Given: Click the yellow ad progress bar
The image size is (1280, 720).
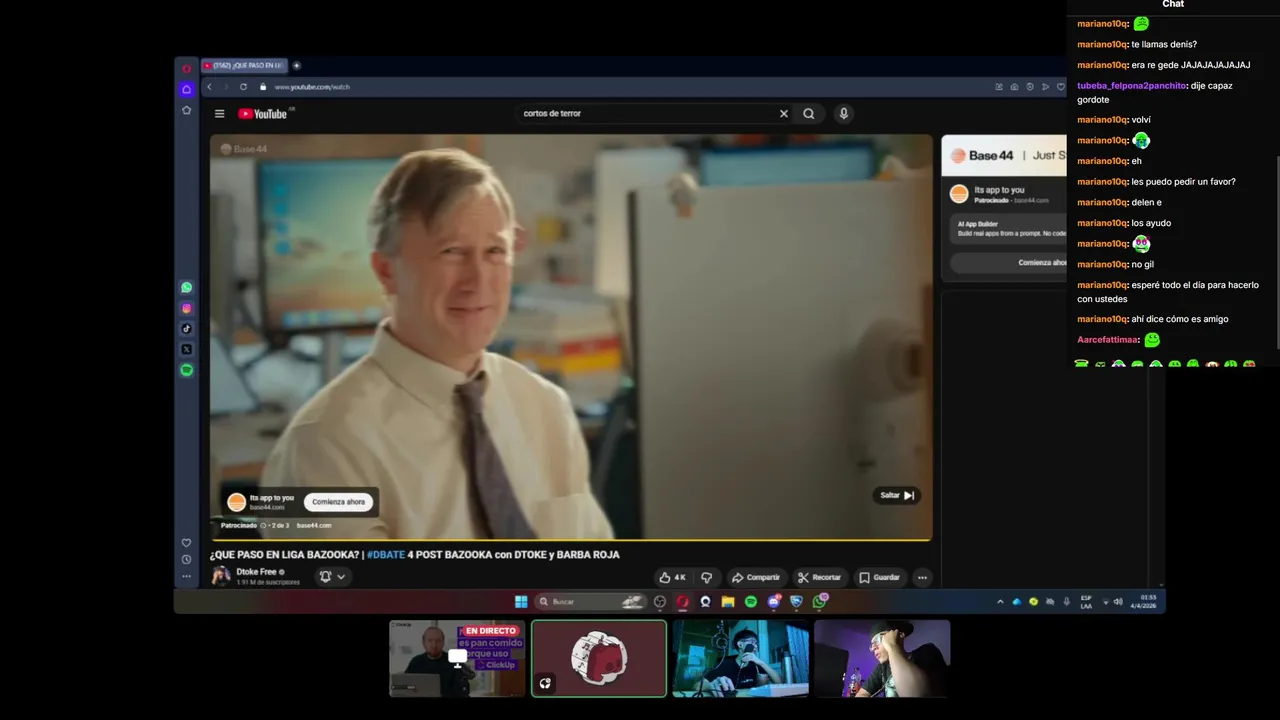Looking at the screenshot, I should point(570,540).
